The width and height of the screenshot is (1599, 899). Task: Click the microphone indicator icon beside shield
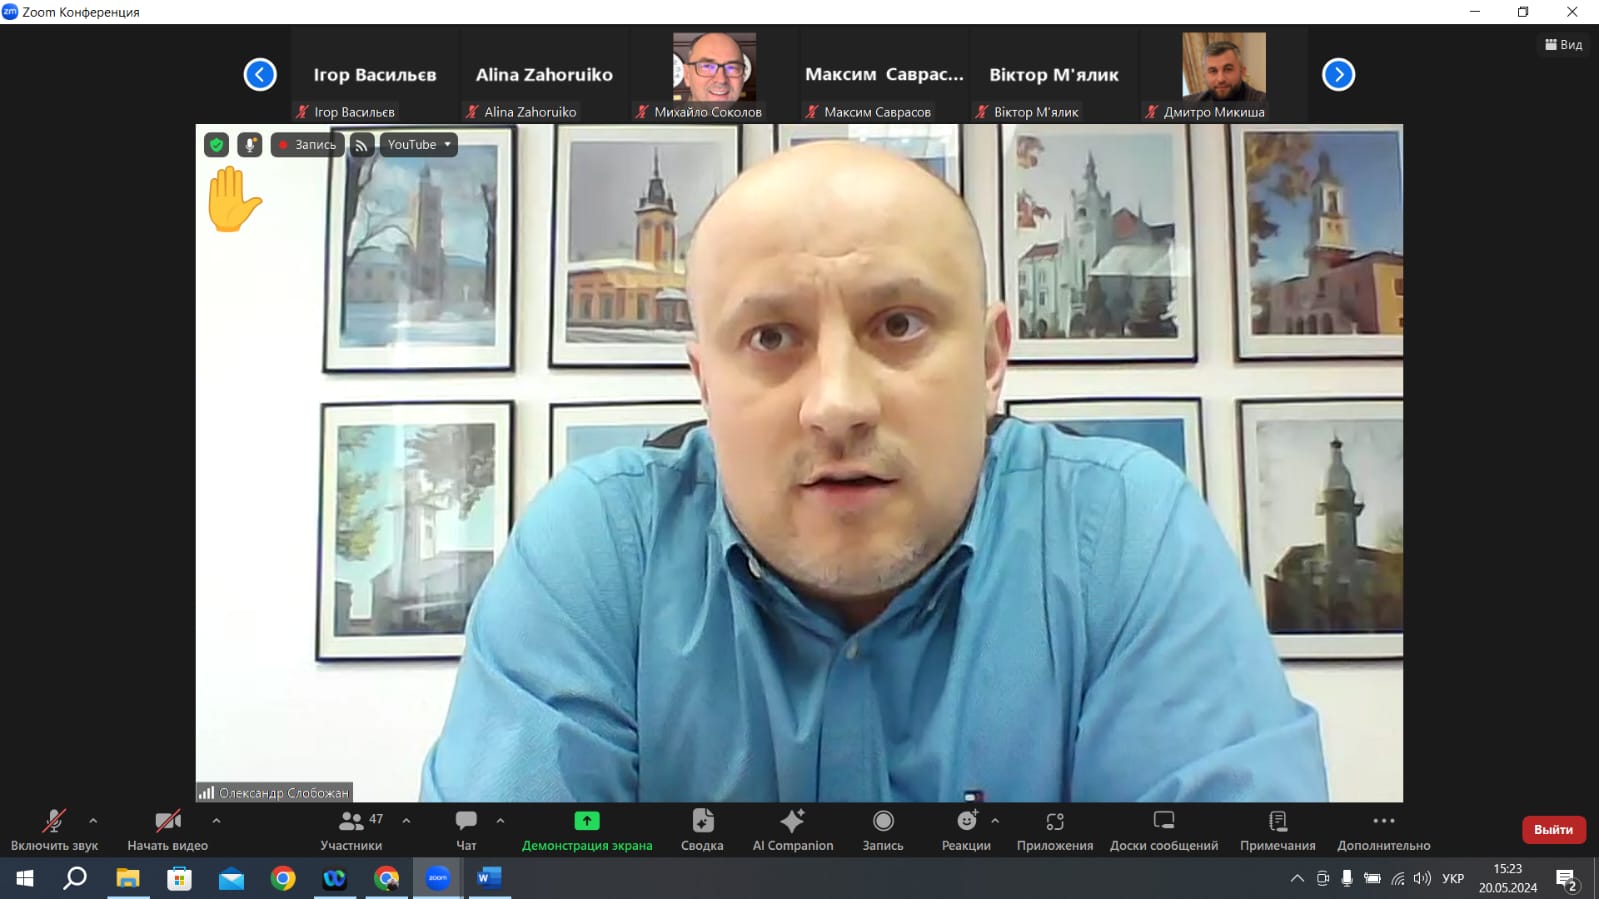pyautogui.click(x=250, y=145)
